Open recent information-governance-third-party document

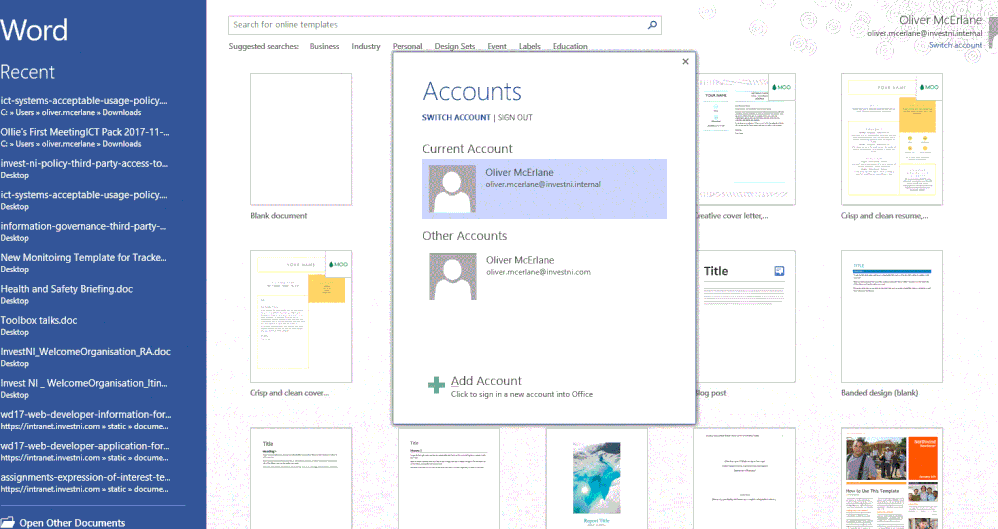pos(84,231)
